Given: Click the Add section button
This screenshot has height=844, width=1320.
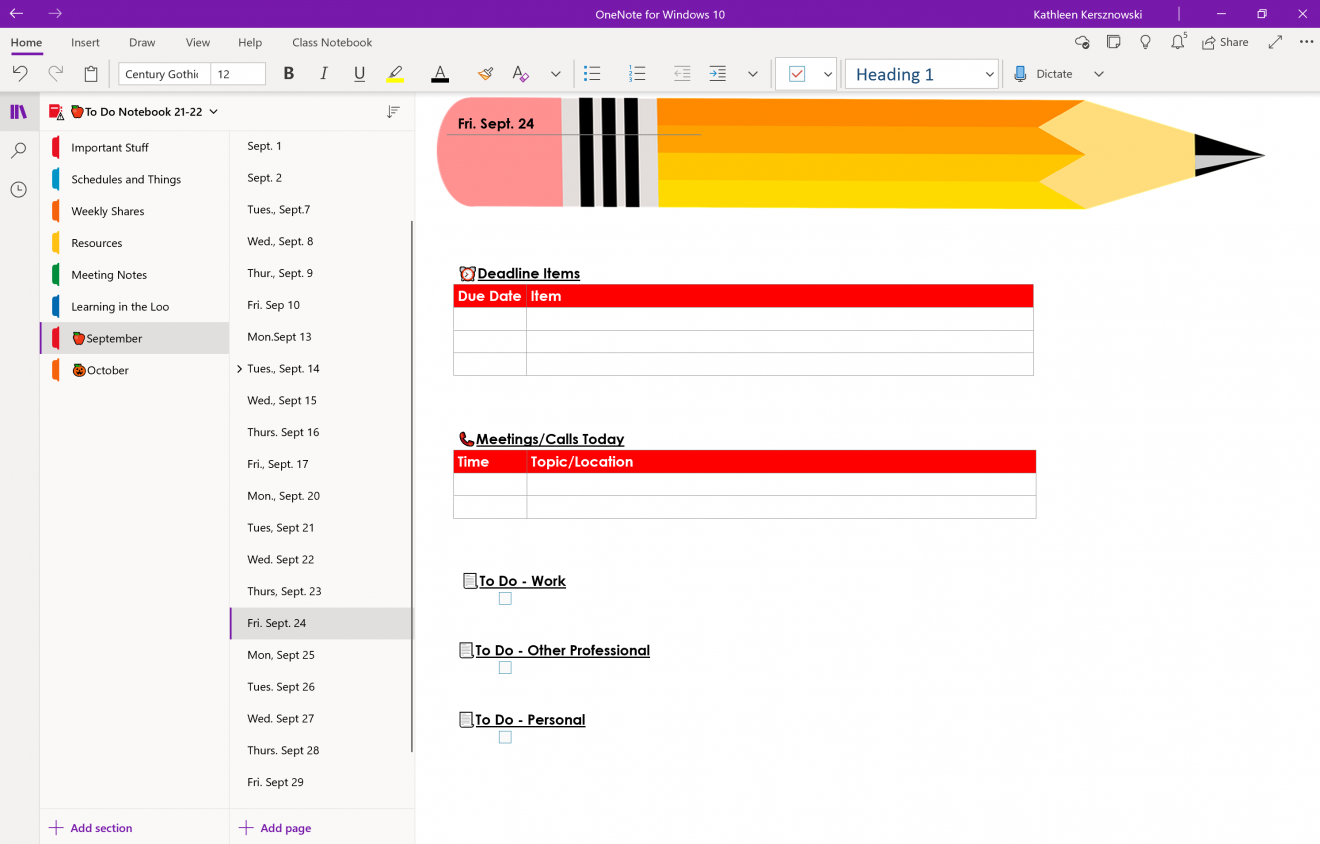Looking at the screenshot, I should pos(90,828).
